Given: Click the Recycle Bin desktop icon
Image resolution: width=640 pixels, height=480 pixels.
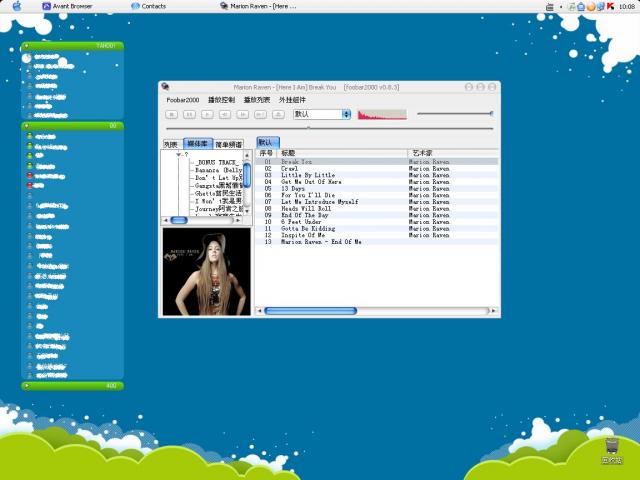Looking at the screenshot, I should point(612,451).
